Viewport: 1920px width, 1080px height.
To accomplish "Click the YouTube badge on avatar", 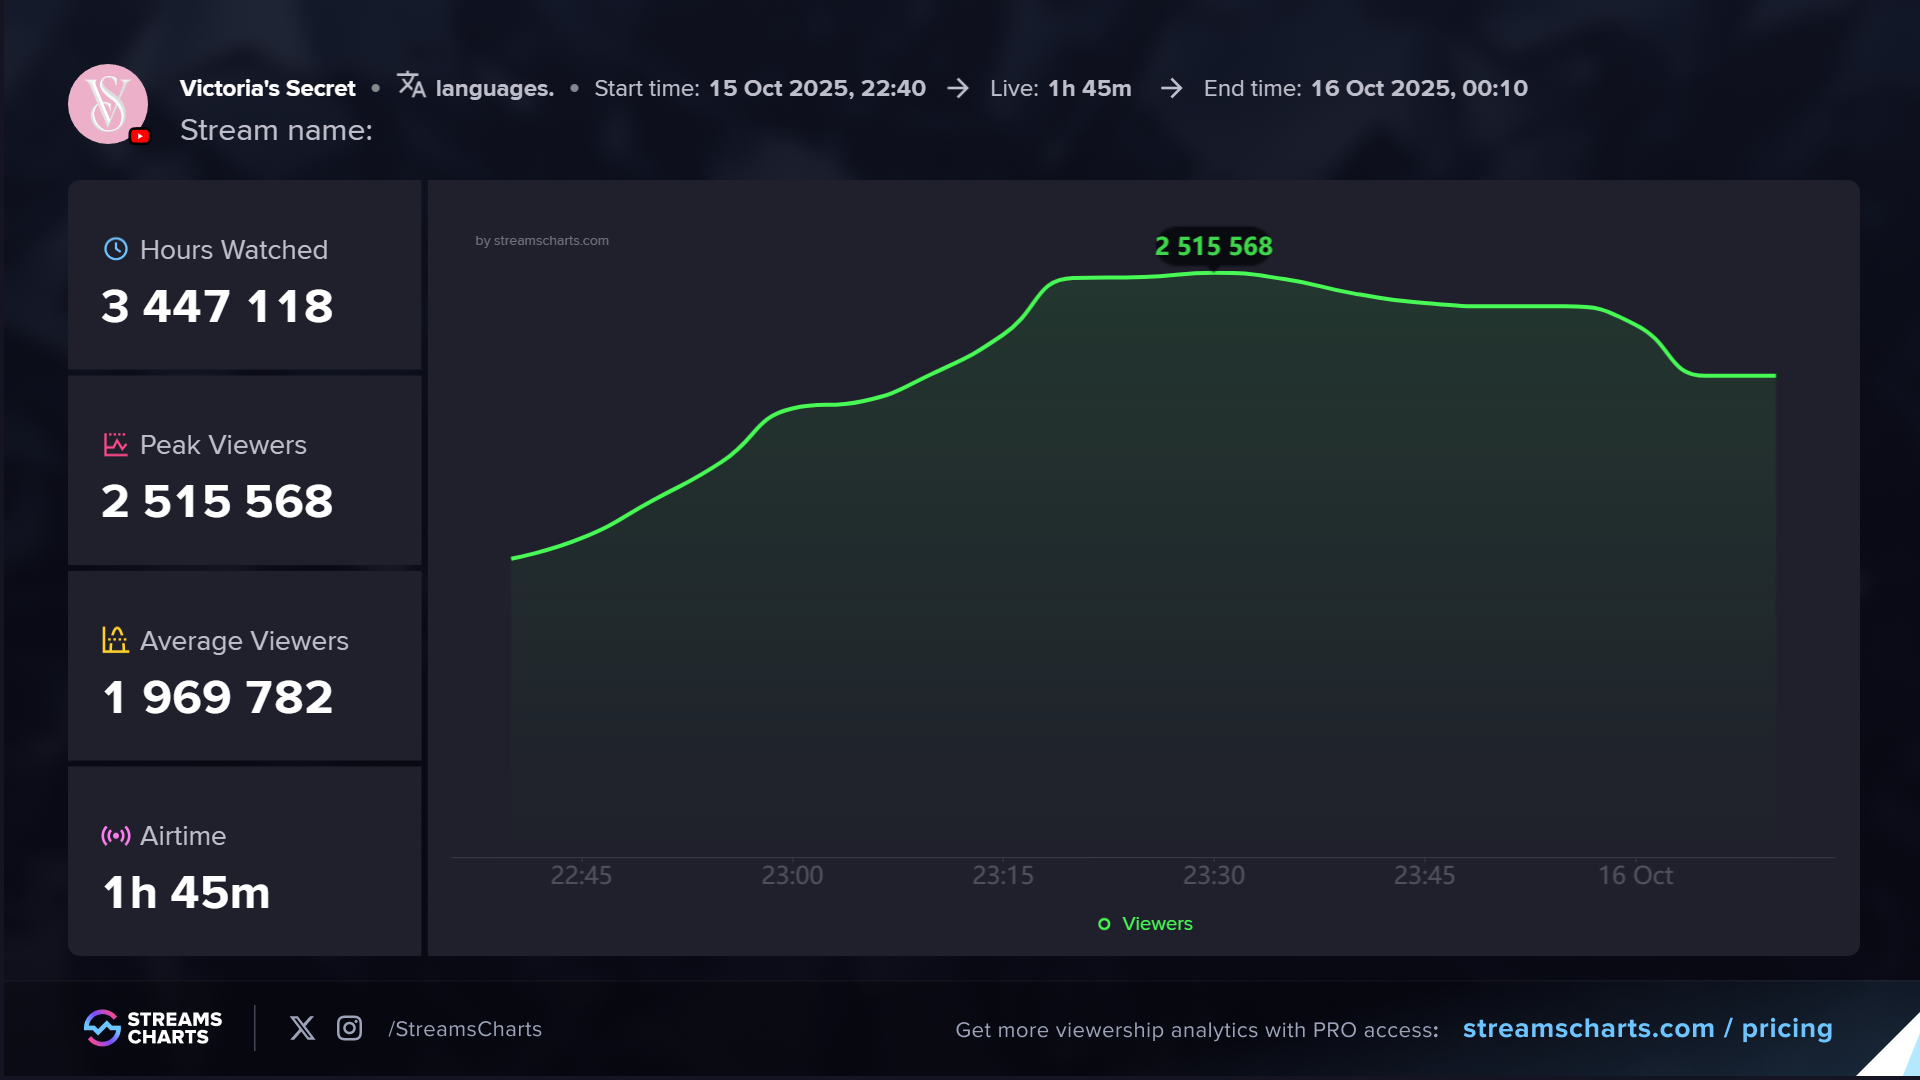I will [x=141, y=136].
